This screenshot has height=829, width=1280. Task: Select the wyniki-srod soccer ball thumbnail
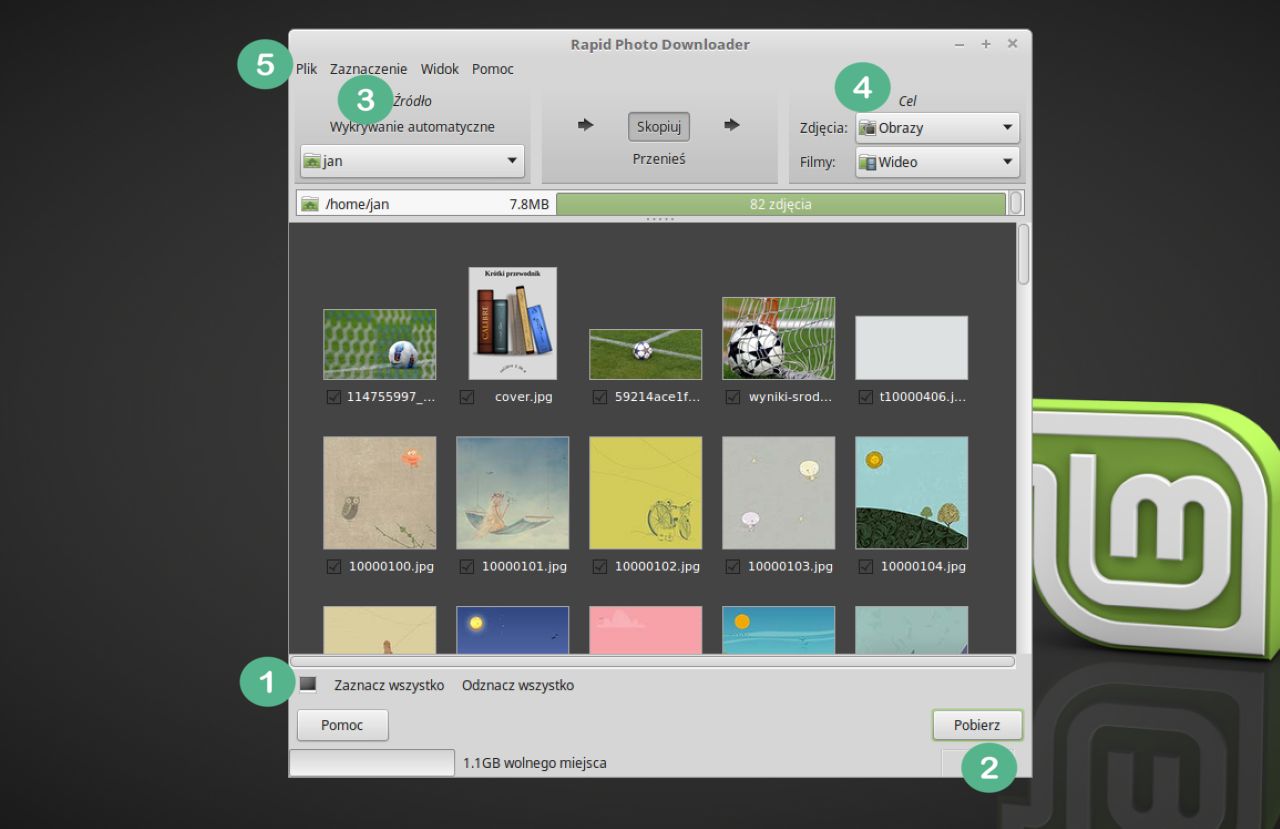[x=779, y=338]
